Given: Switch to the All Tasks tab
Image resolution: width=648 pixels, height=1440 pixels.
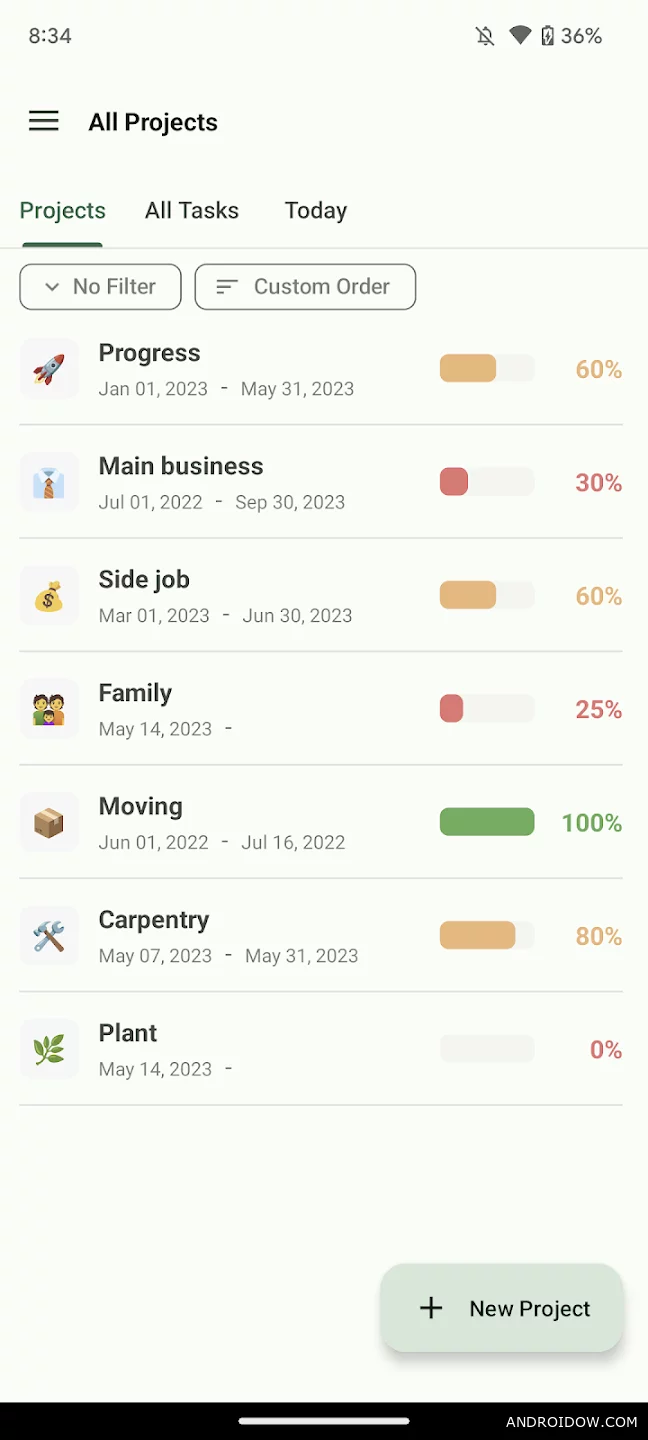Looking at the screenshot, I should tap(192, 211).
